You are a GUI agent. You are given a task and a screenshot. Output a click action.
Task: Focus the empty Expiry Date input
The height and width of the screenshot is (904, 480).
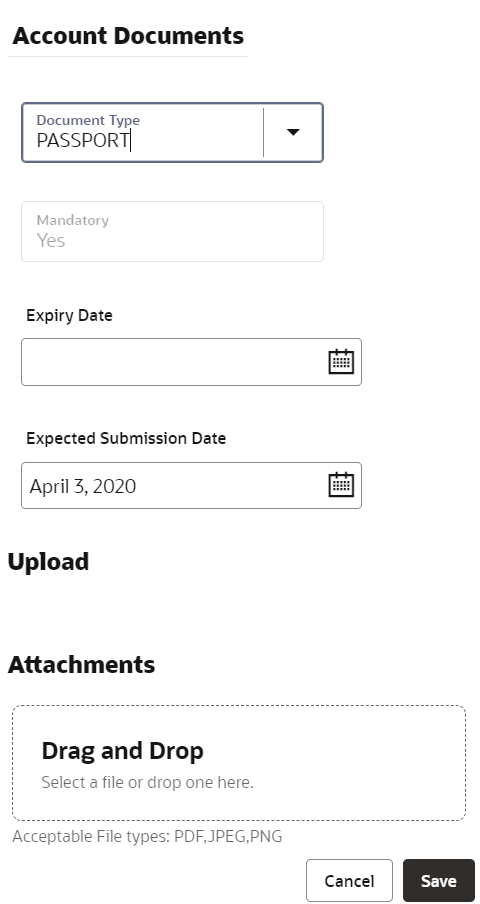175,362
